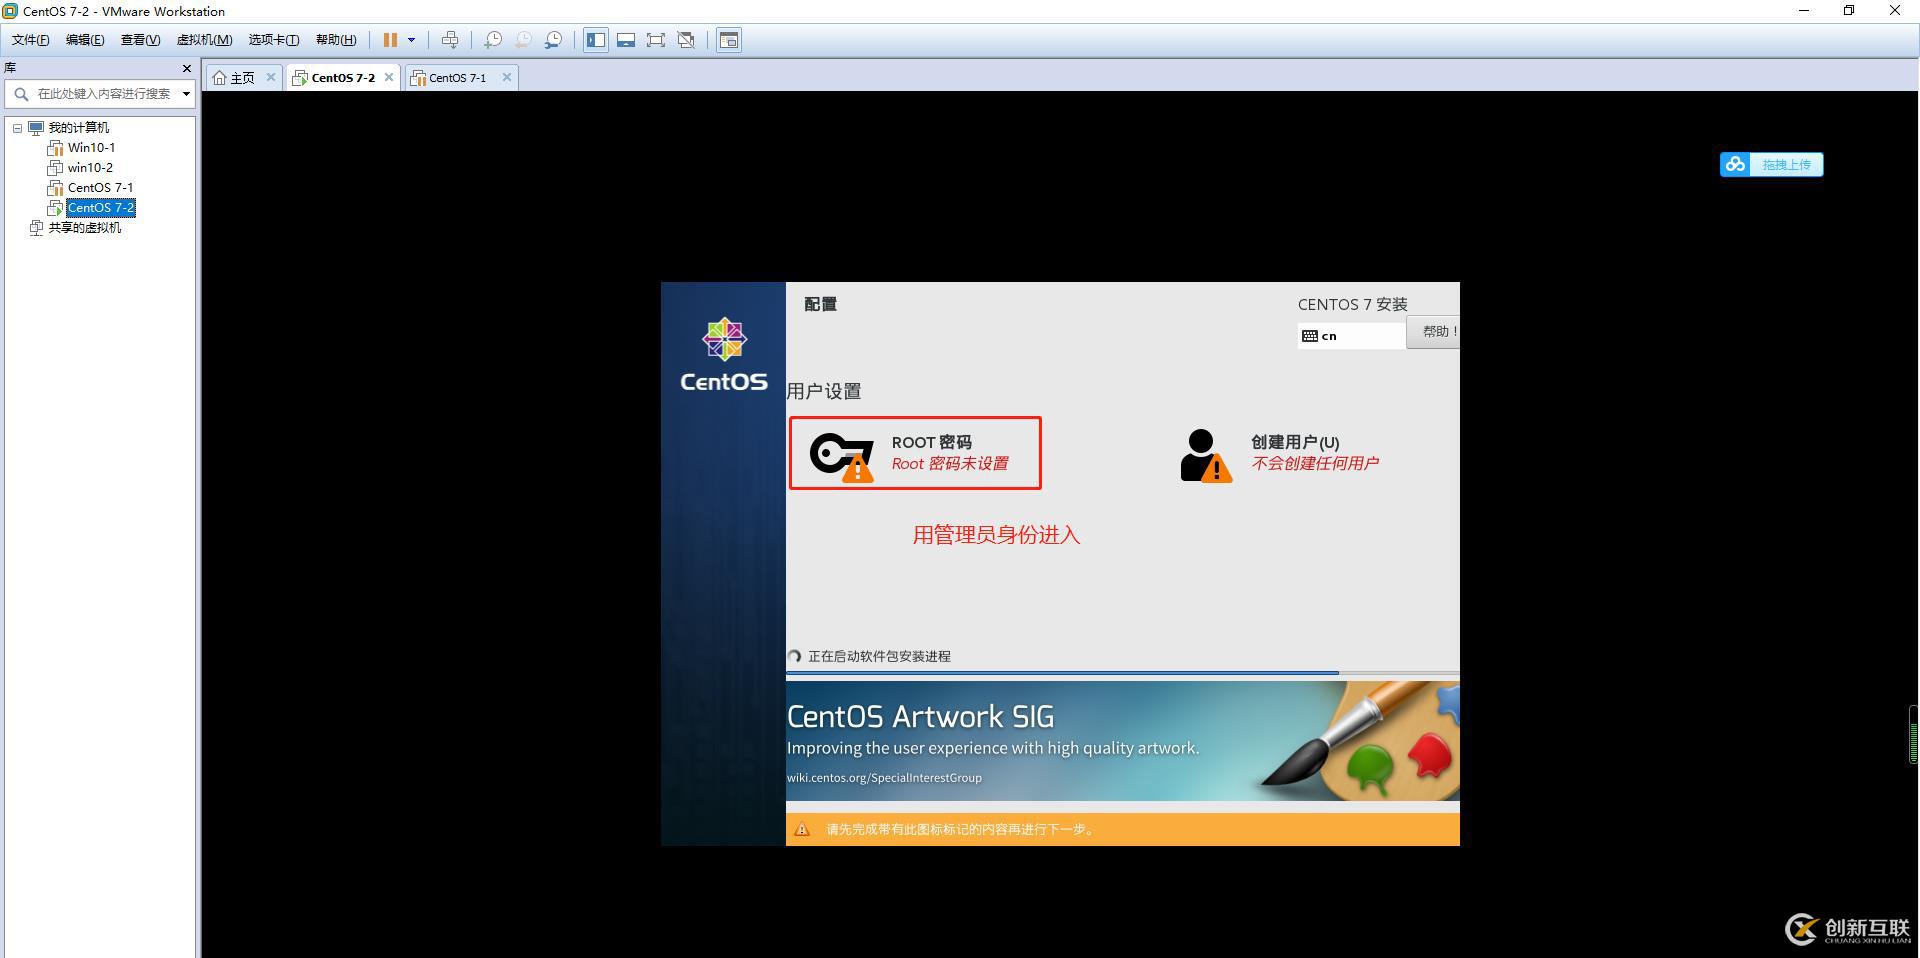1920x958 pixels.
Task: Click the wiki.centos.org/SpecialInterestGroup link text
Action: (x=884, y=778)
